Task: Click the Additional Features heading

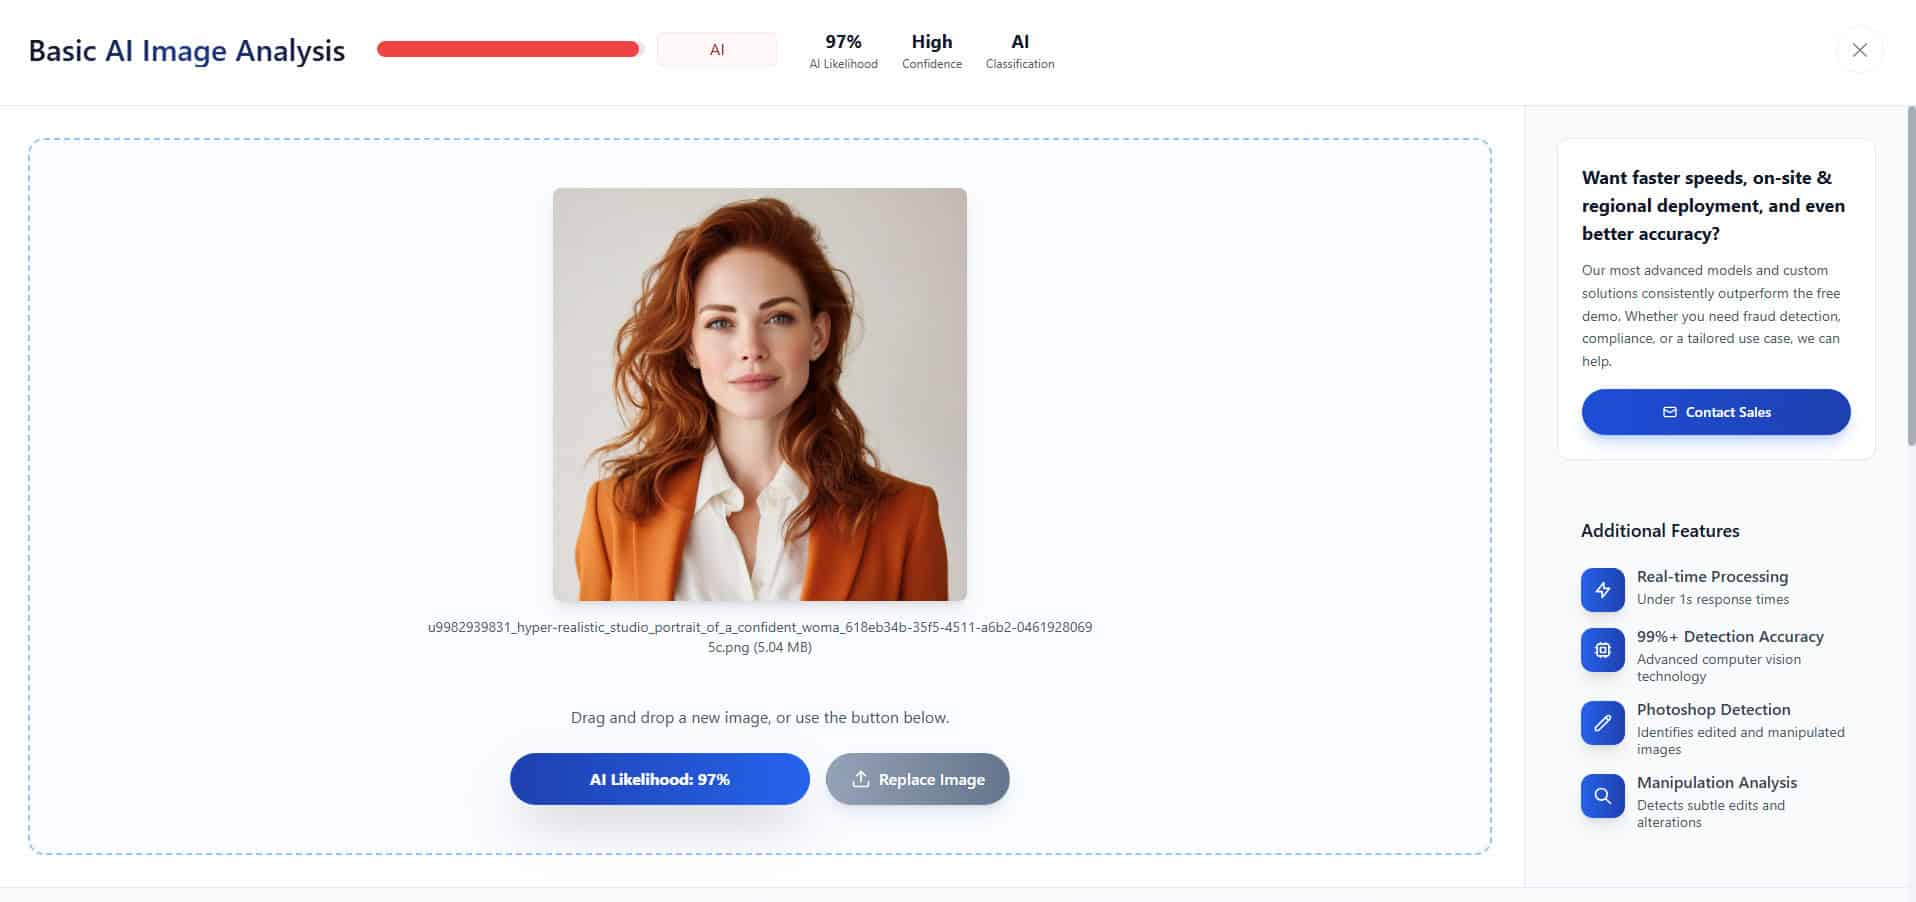Action: [x=1659, y=531]
